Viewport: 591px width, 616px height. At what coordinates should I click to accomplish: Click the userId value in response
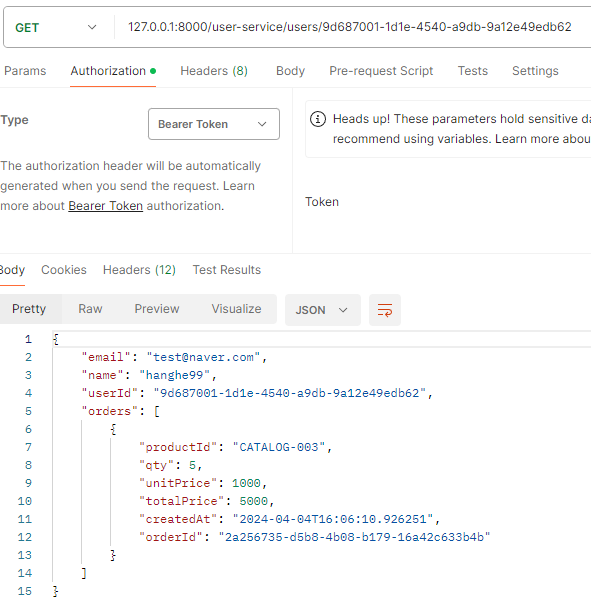point(290,393)
